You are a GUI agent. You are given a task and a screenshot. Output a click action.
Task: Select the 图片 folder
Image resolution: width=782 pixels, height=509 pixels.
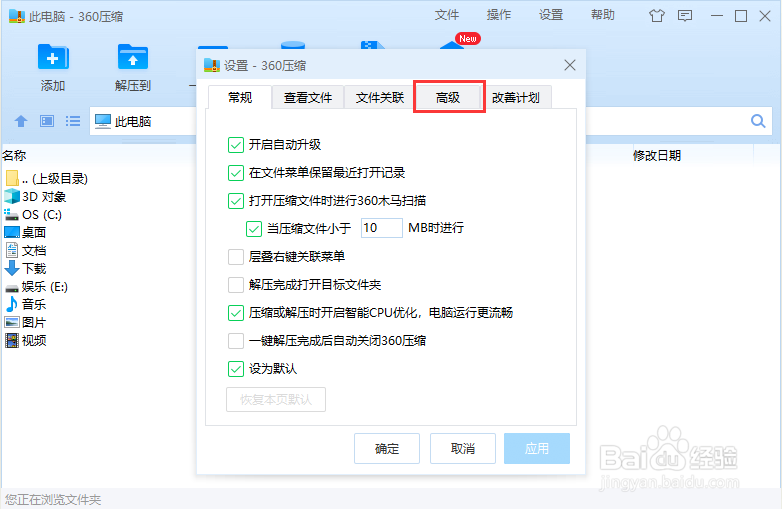(25, 322)
